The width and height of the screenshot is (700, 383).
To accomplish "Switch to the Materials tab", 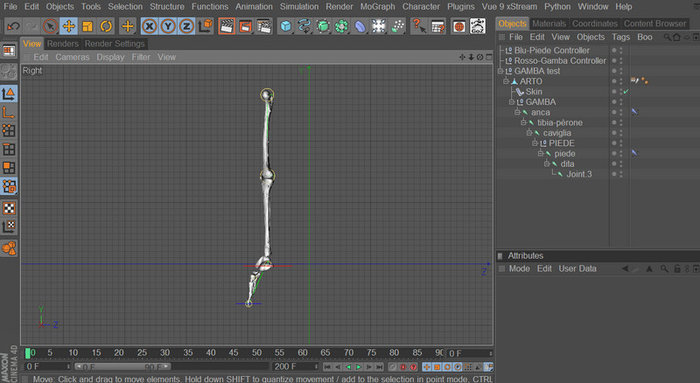I will pos(549,24).
